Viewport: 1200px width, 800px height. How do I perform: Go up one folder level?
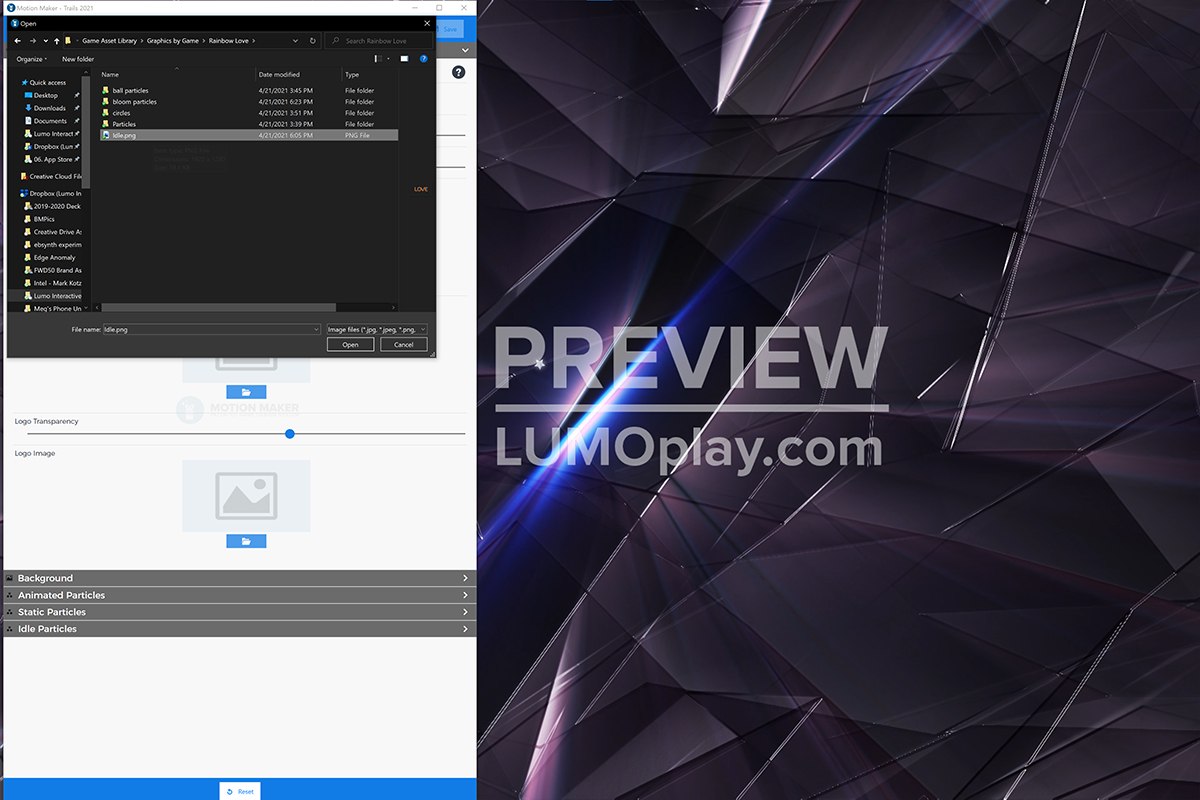tap(56, 41)
